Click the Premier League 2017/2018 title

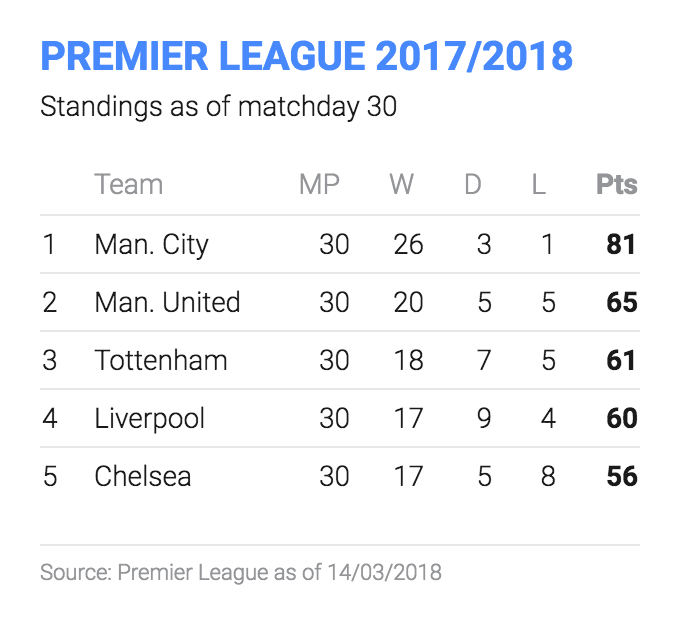click(x=307, y=56)
